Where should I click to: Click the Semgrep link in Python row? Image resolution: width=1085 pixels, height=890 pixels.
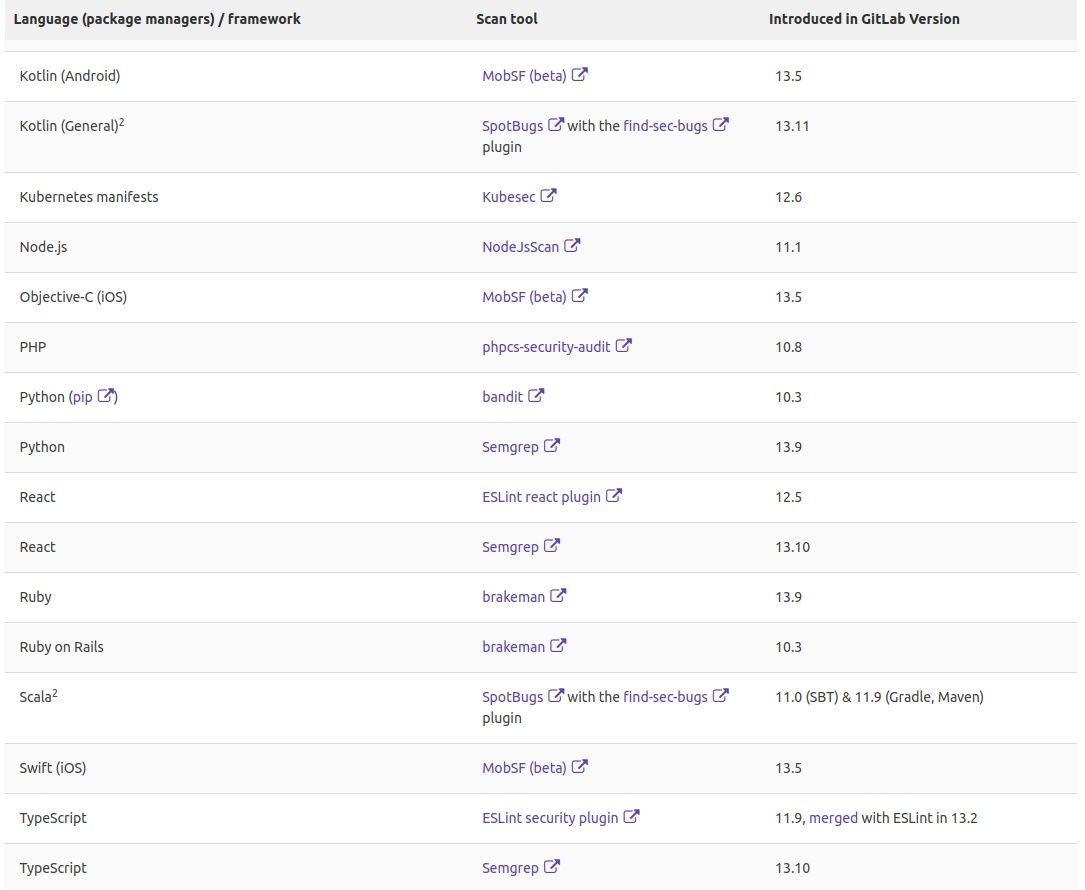(510, 447)
